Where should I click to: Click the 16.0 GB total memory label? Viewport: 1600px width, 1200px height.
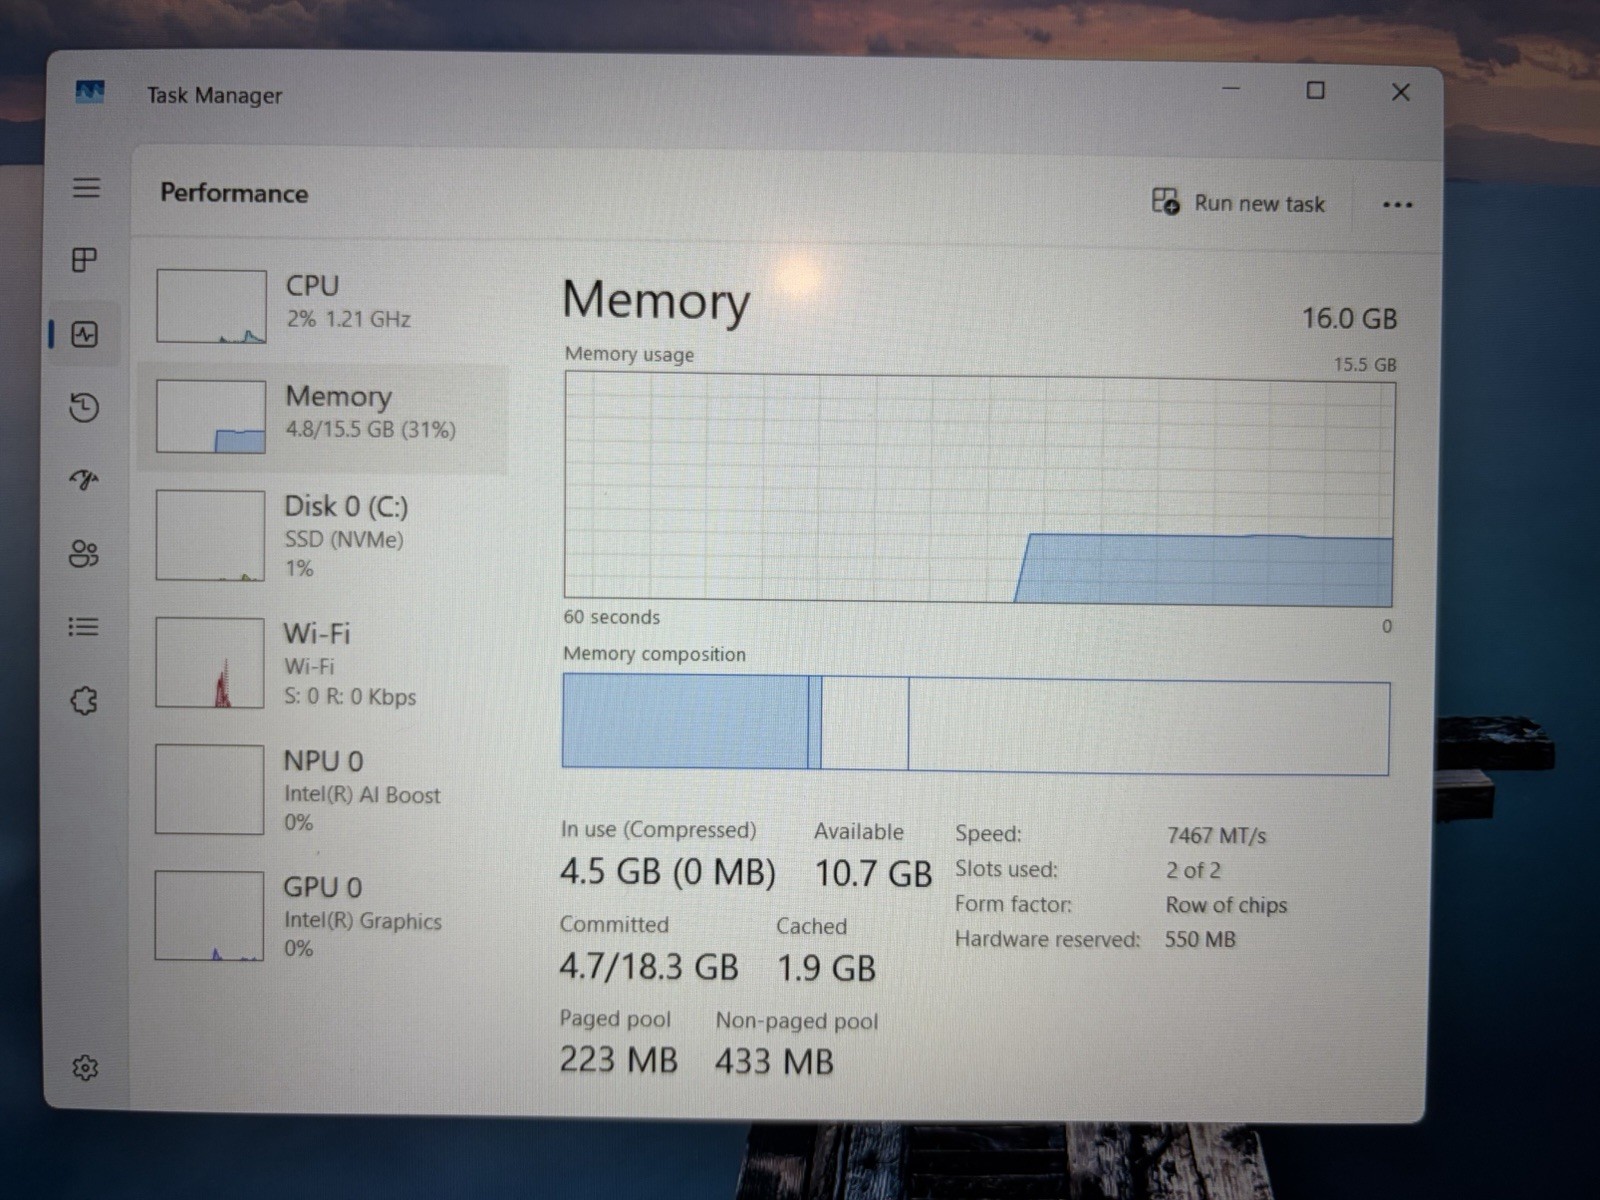tap(1349, 319)
